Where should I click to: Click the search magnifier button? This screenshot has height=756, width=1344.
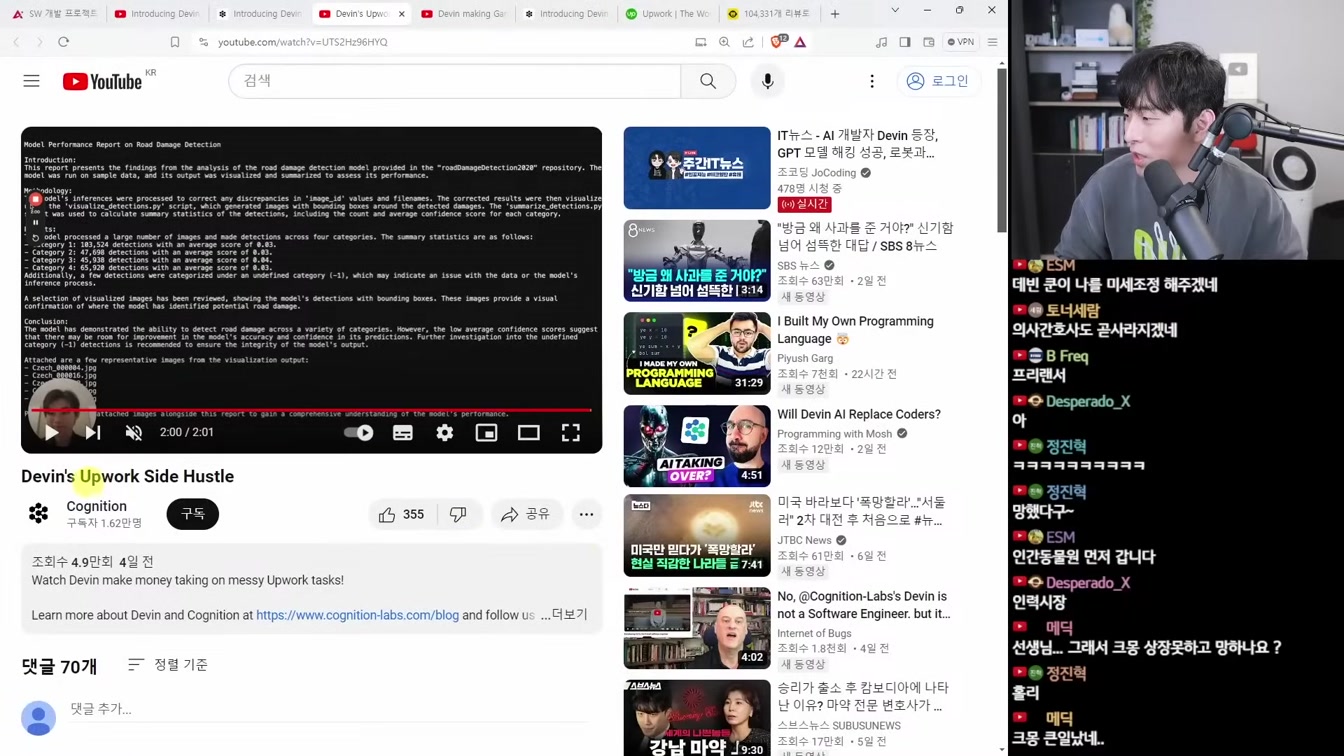708,81
